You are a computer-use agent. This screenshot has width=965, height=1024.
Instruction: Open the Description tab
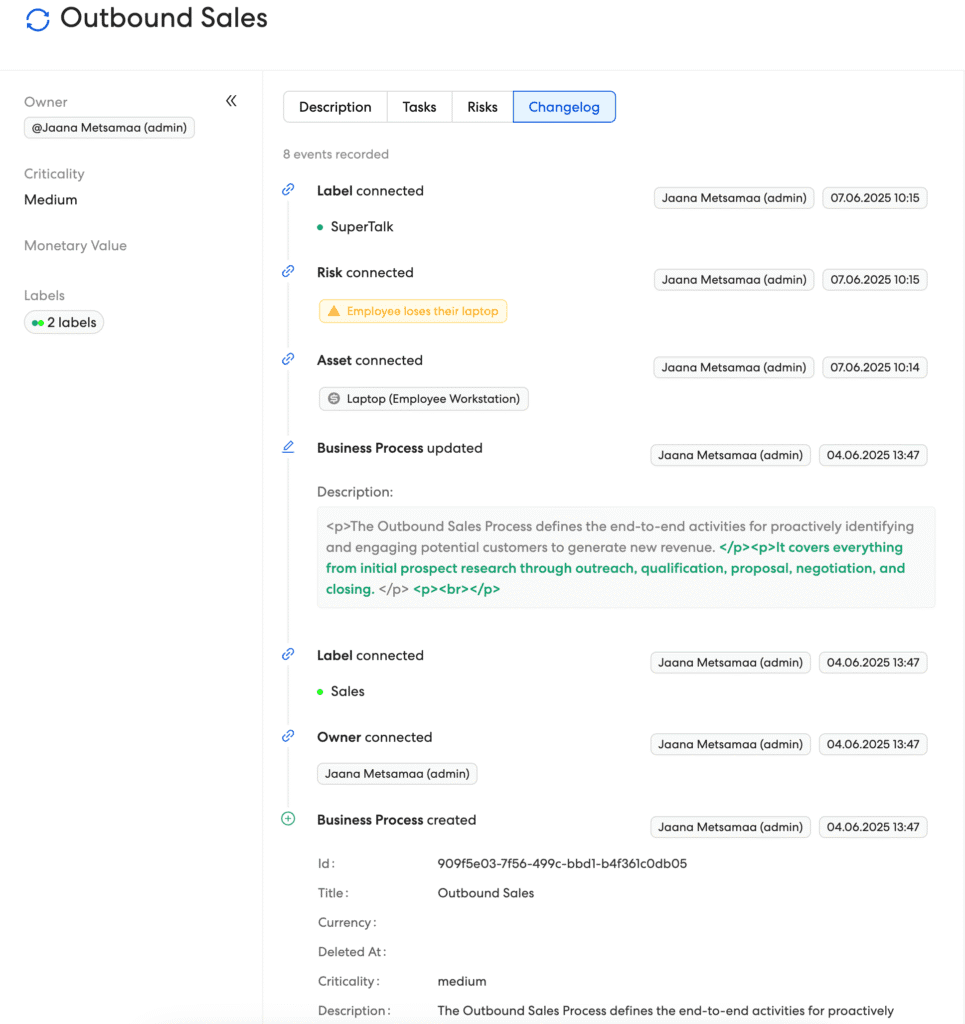click(335, 107)
